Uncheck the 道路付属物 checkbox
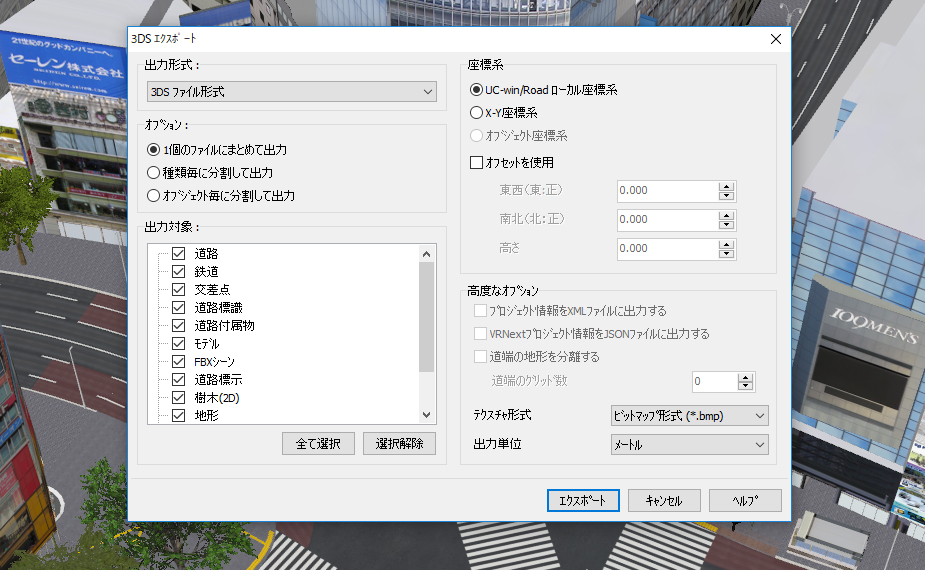 click(x=179, y=326)
